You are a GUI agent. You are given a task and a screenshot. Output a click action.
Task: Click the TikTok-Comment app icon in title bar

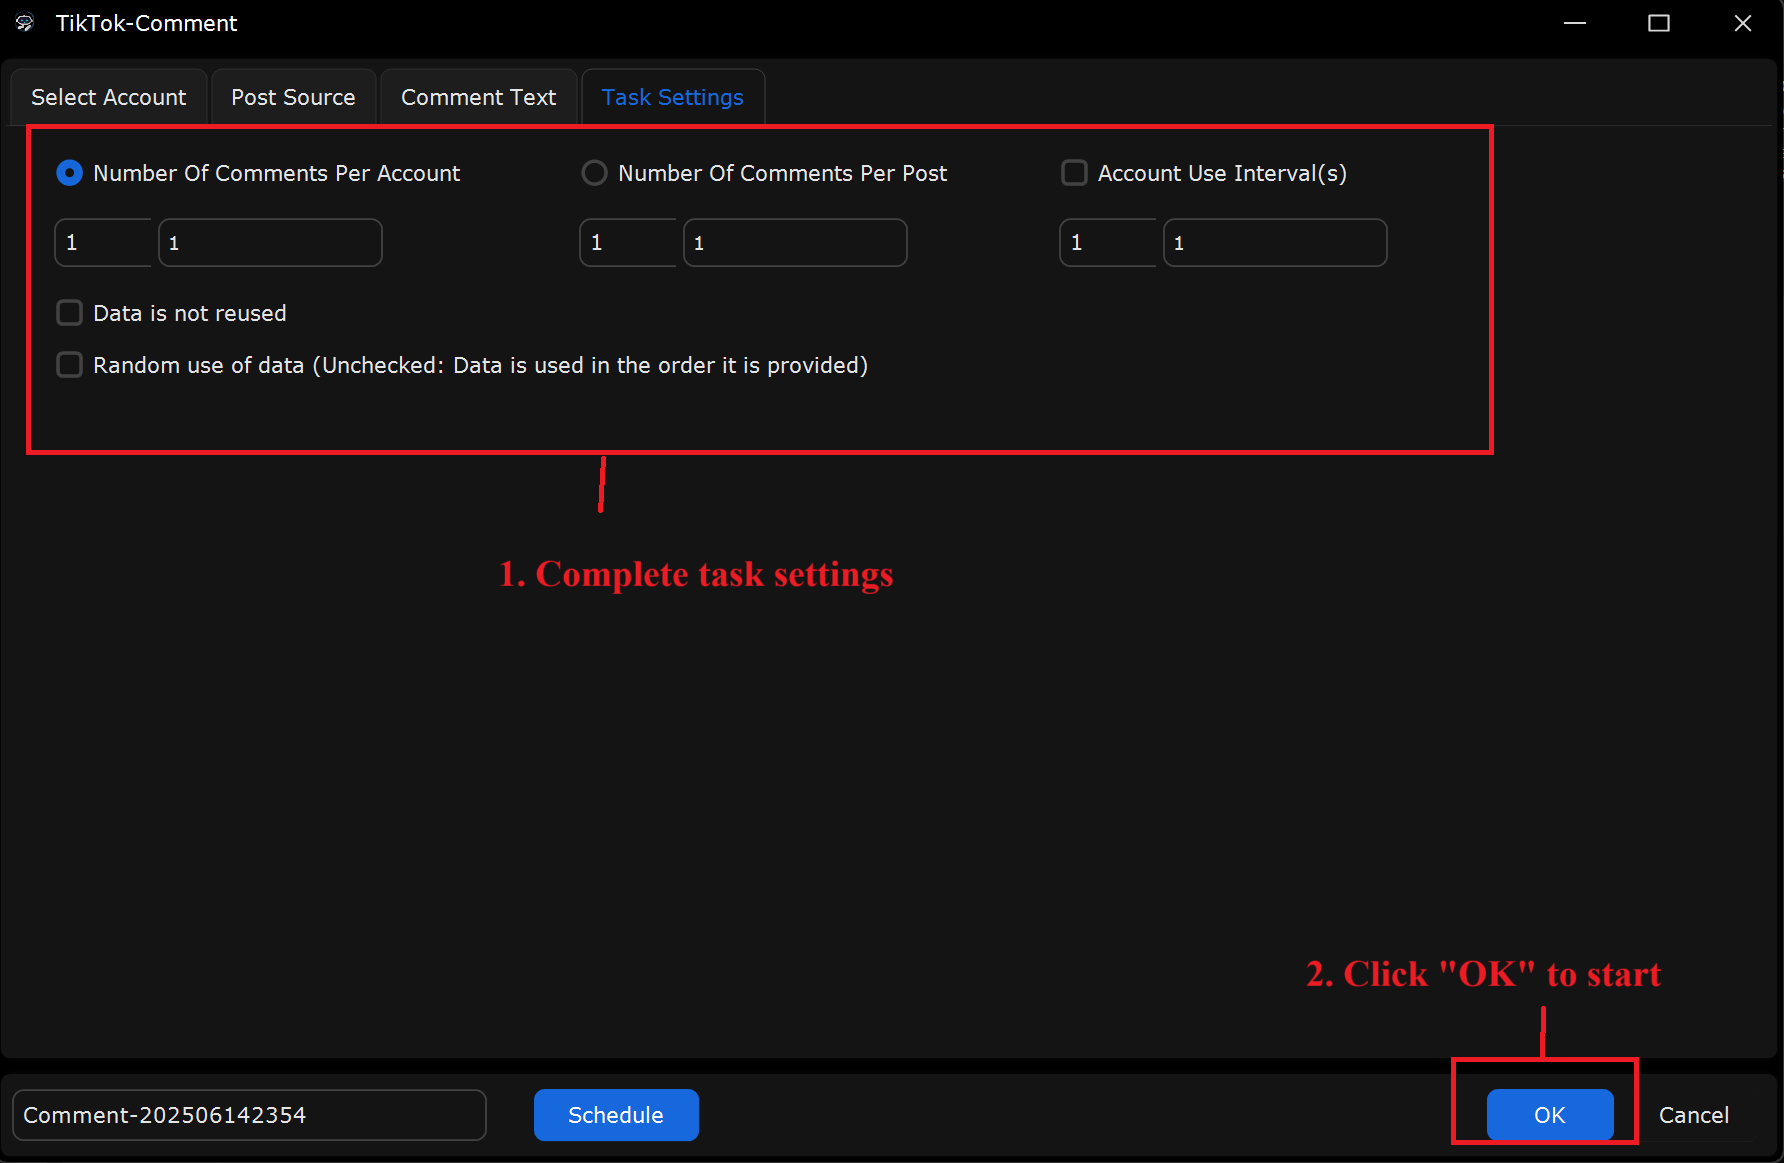pyautogui.click(x=25, y=23)
